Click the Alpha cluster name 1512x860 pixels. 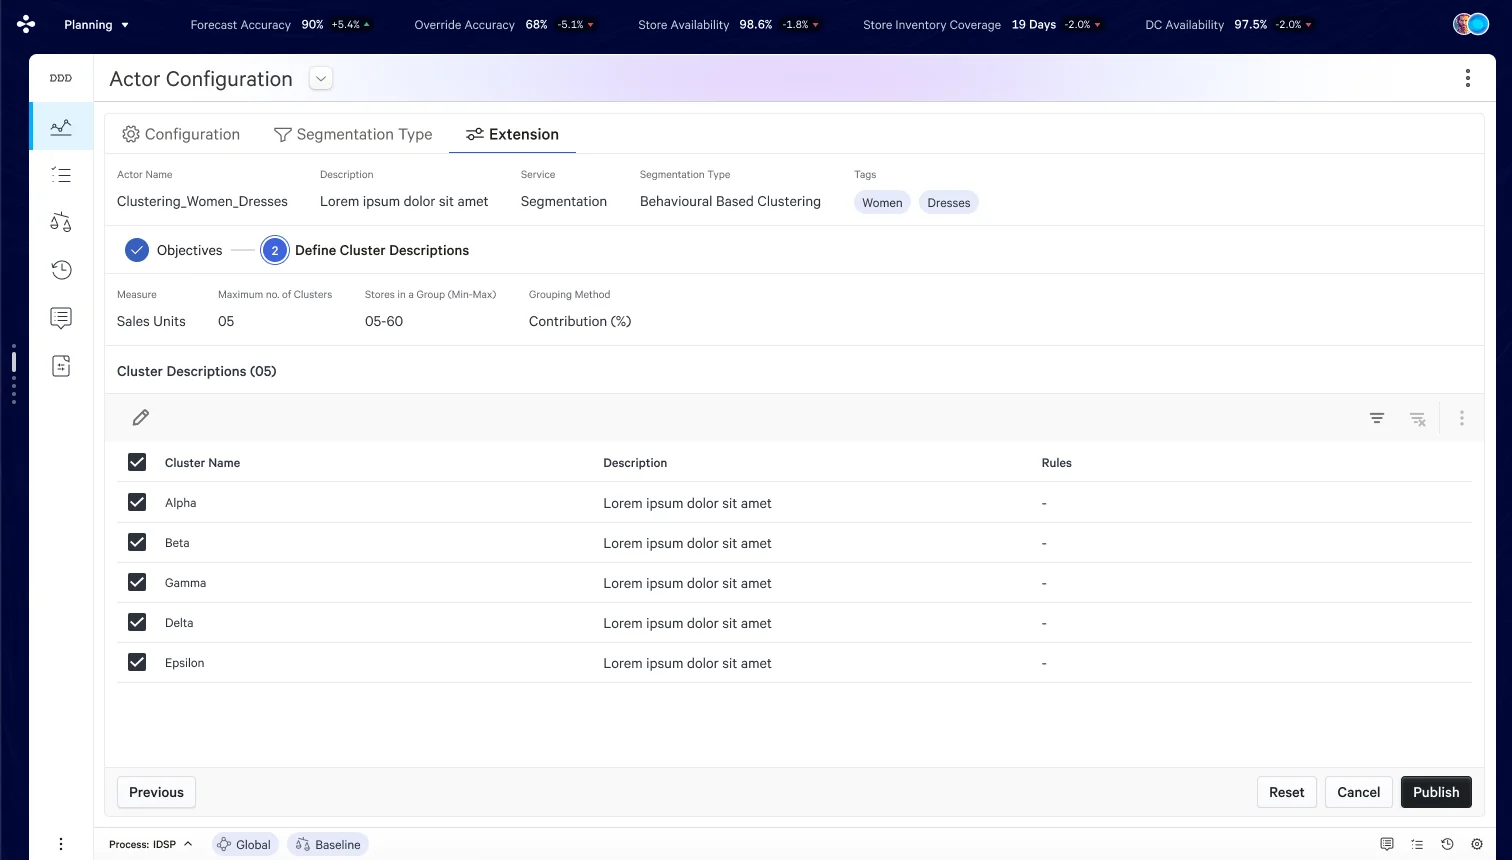click(180, 503)
